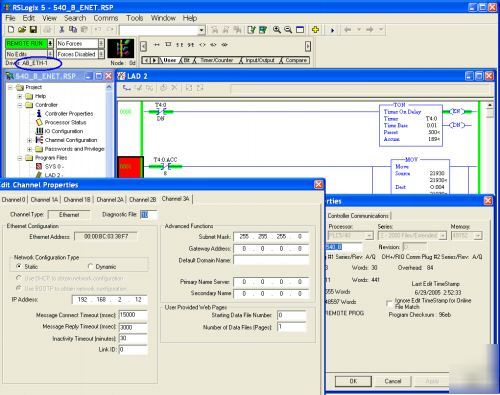Screen dimensions: 500x395
Task: Open the Controller Communications tab
Action: pyautogui.click(x=358, y=216)
